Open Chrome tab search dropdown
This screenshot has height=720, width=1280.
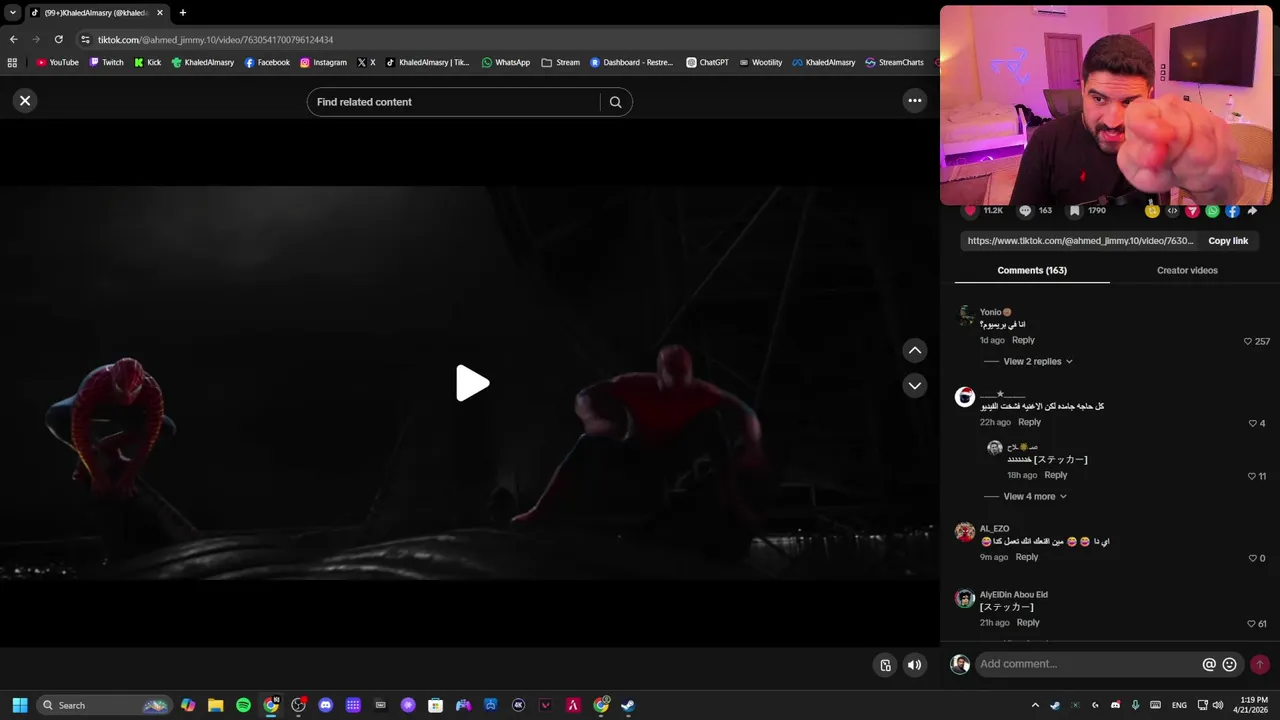(12, 13)
